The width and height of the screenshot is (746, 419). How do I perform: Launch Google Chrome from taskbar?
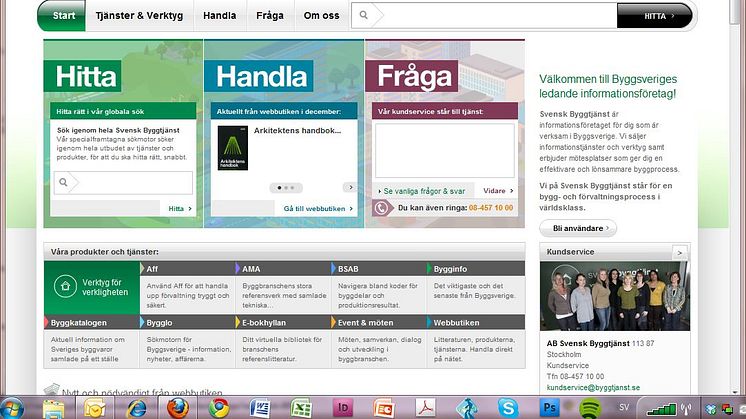pyautogui.click(x=219, y=408)
